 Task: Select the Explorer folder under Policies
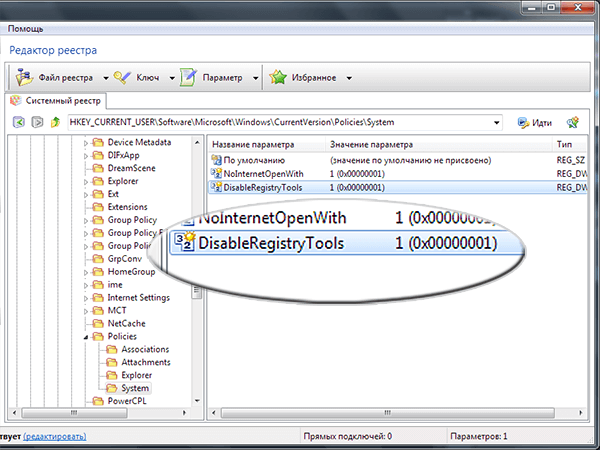pyautogui.click(x=136, y=375)
